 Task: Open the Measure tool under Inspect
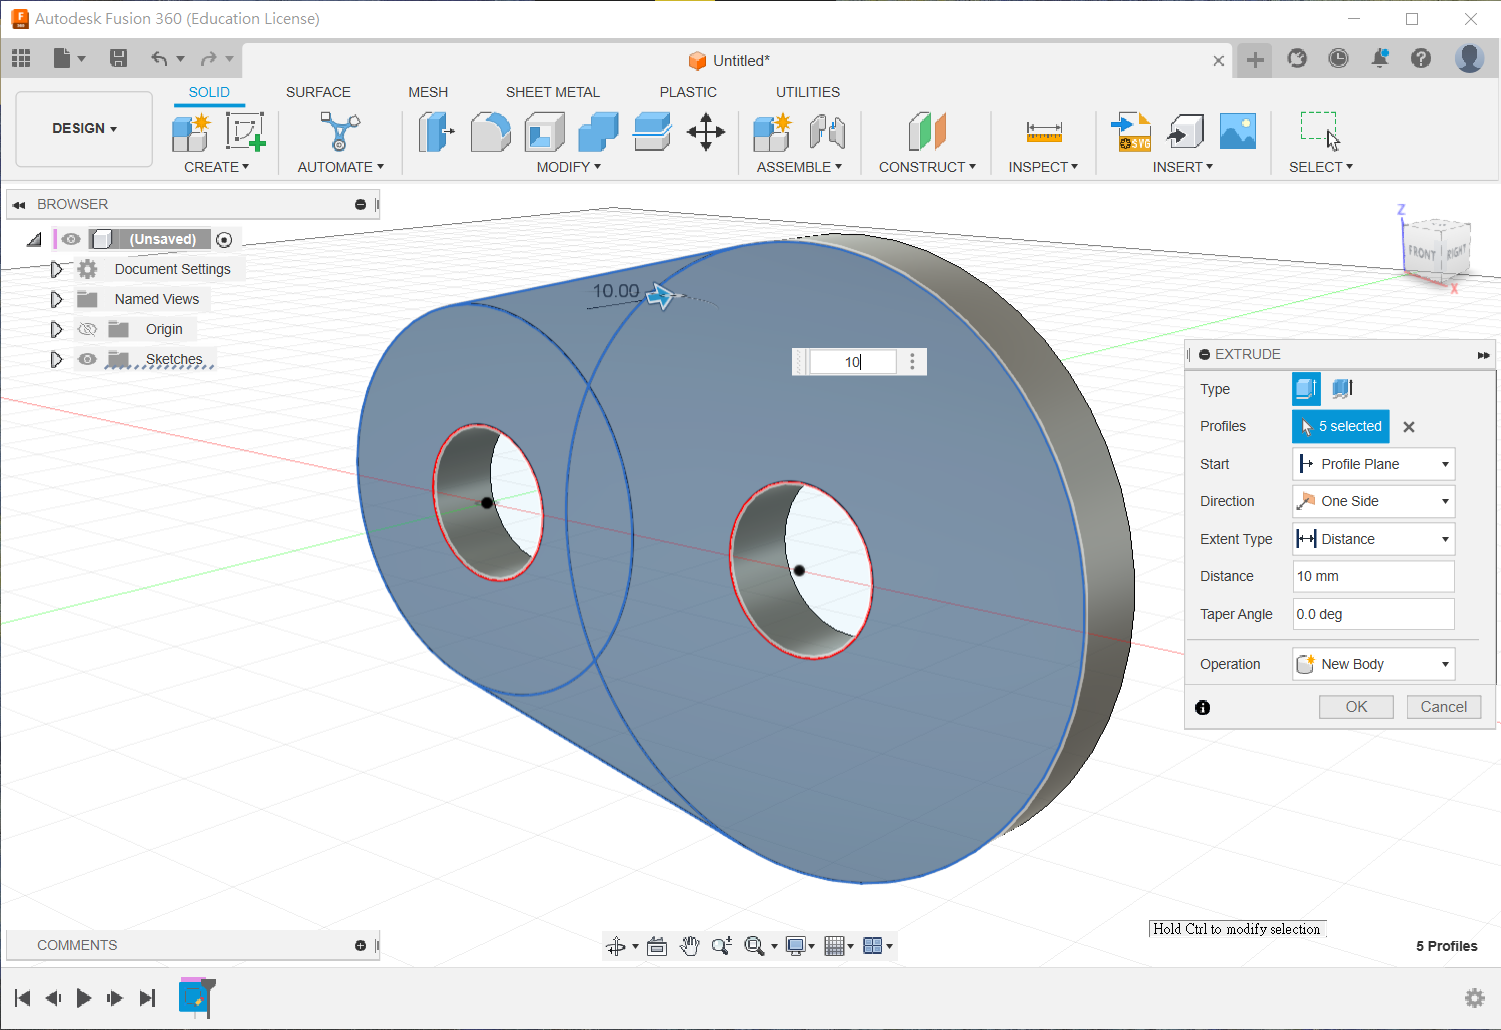click(x=1043, y=132)
